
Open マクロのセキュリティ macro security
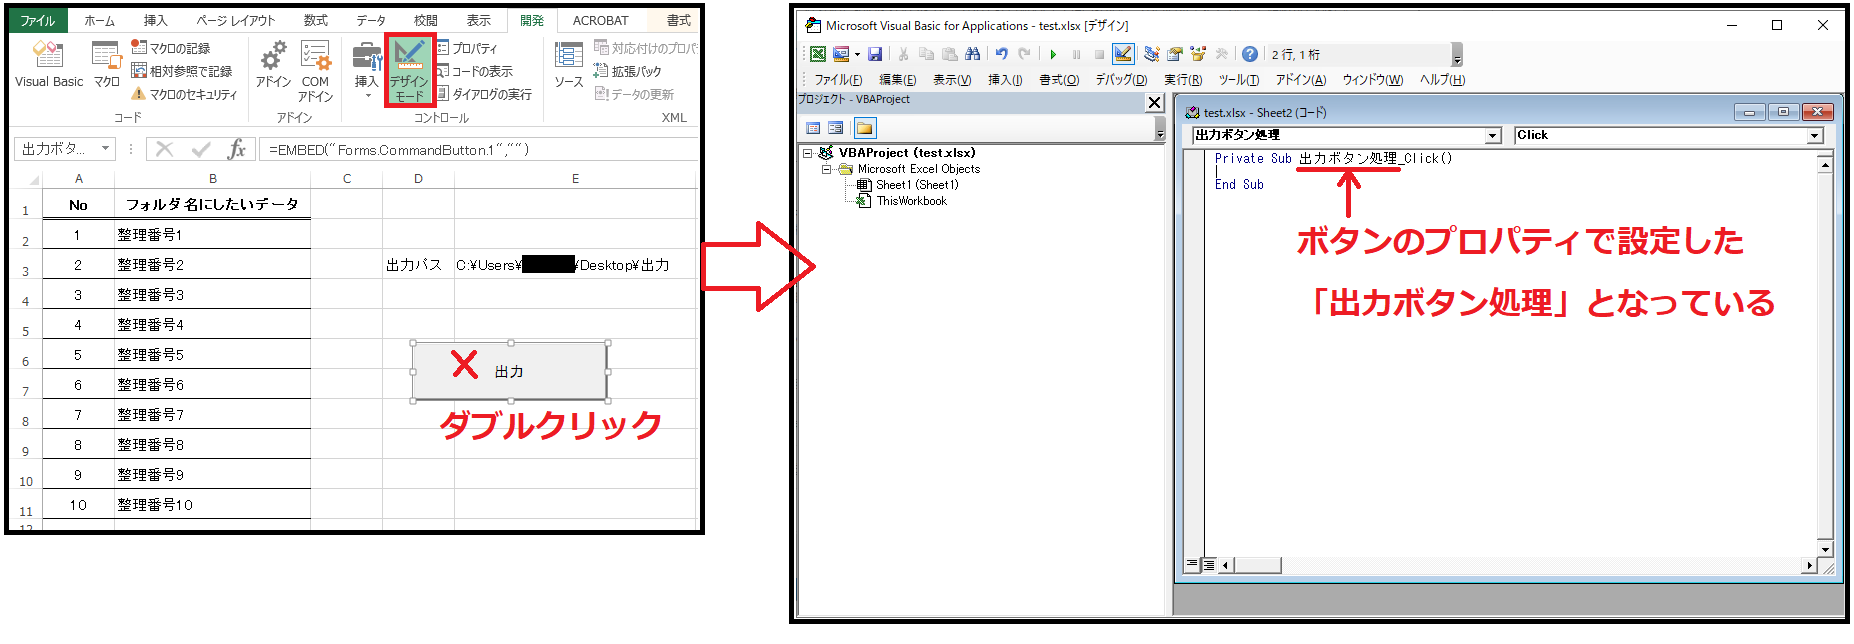coord(185,94)
